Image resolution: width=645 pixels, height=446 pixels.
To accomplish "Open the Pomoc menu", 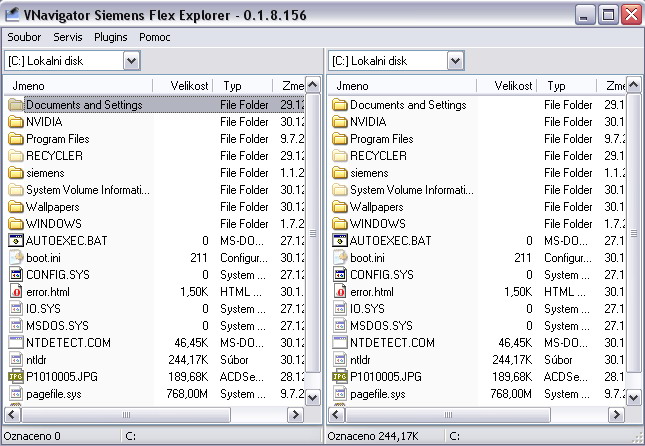I will coord(155,37).
